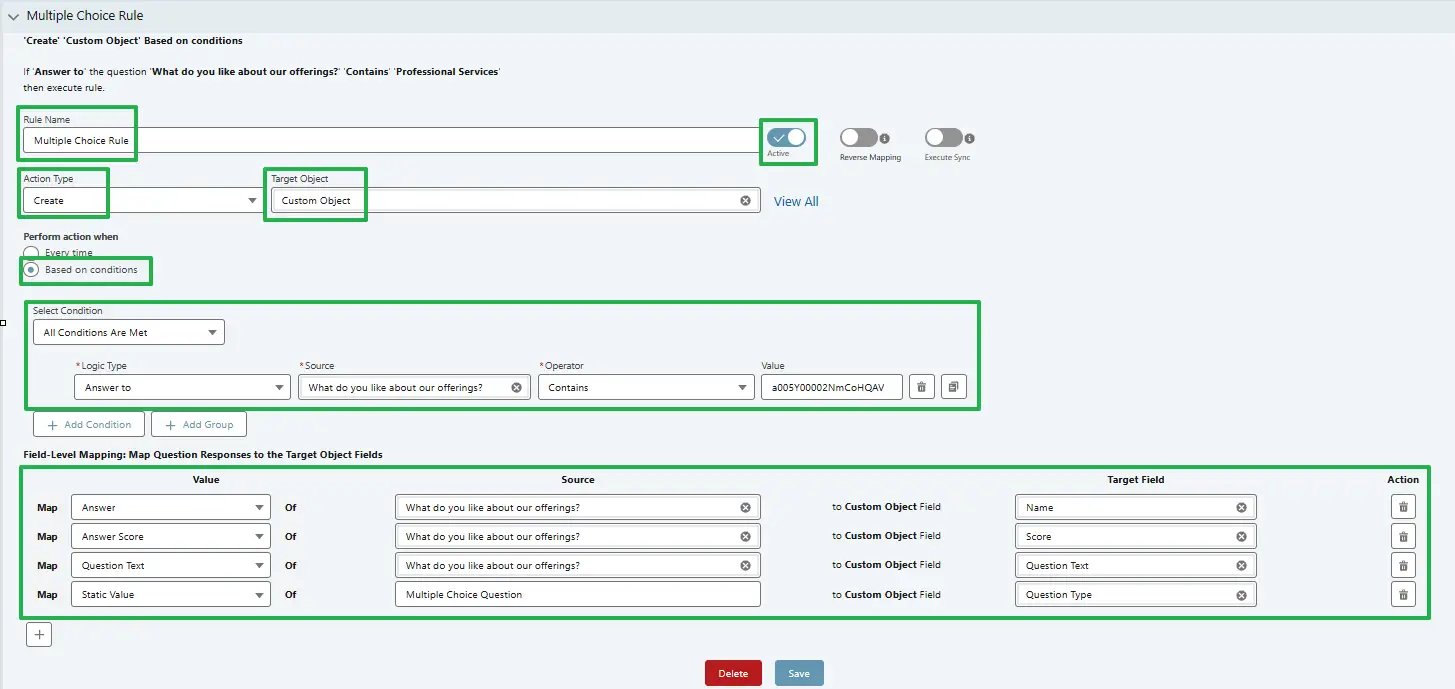Click the Target Object field
Screen dimensions: 1455x689
pyautogui.click(x=515, y=200)
